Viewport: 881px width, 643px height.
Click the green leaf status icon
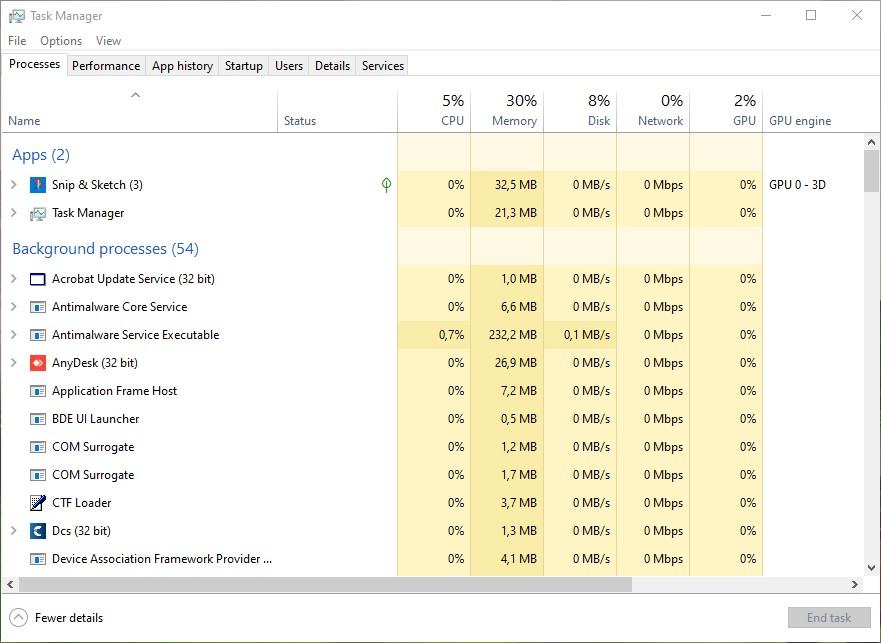pyautogui.click(x=386, y=185)
